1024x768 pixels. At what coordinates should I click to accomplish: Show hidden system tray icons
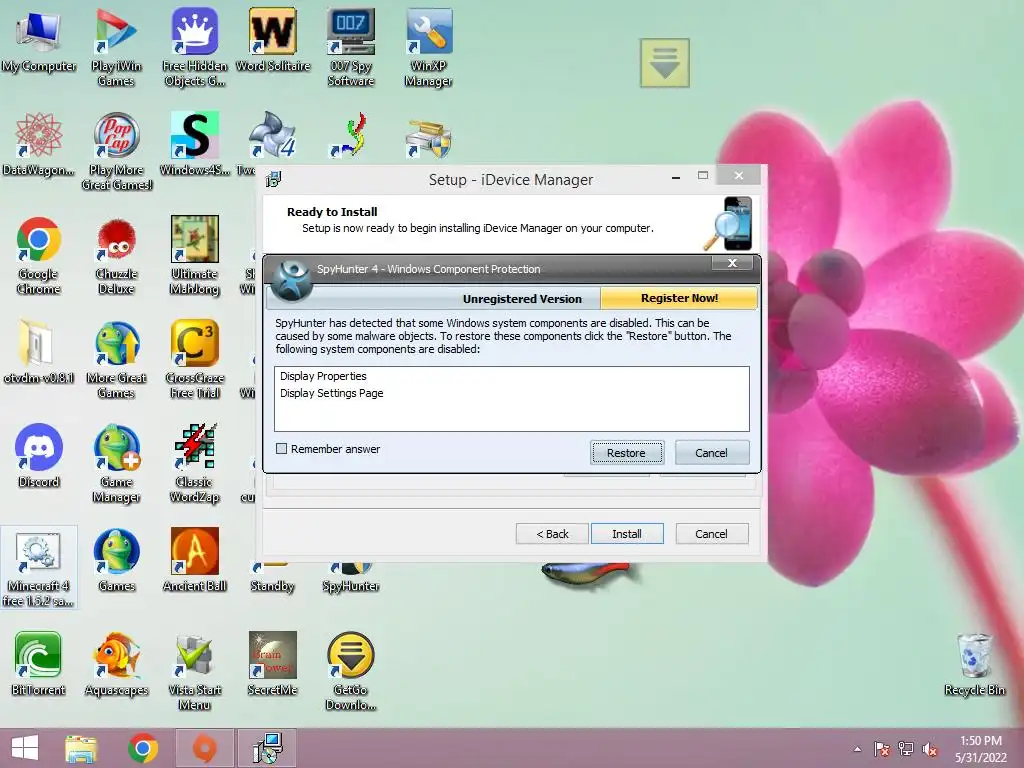coord(857,749)
